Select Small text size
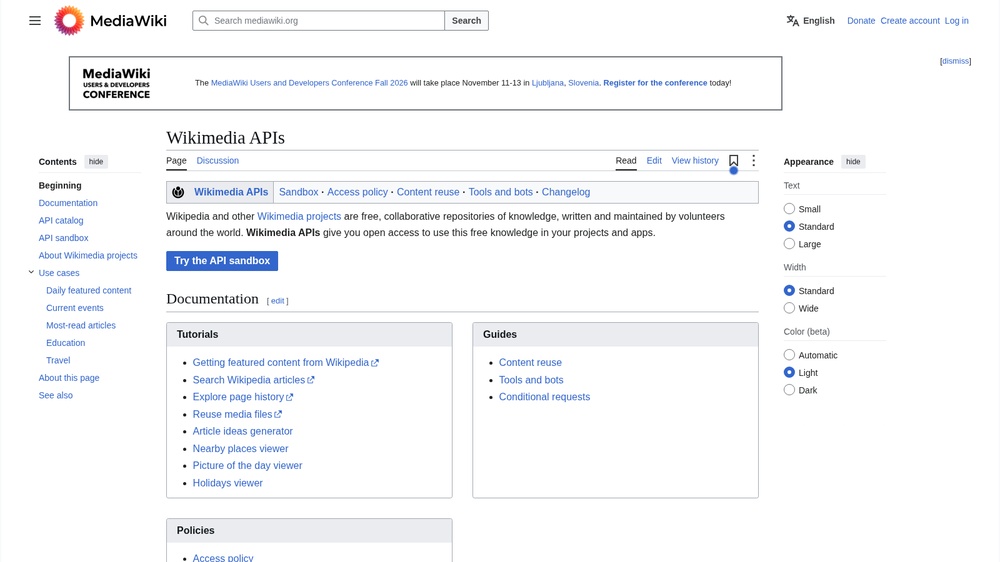Image resolution: width=1000 pixels, height=562 pixels. coord(789,209)
